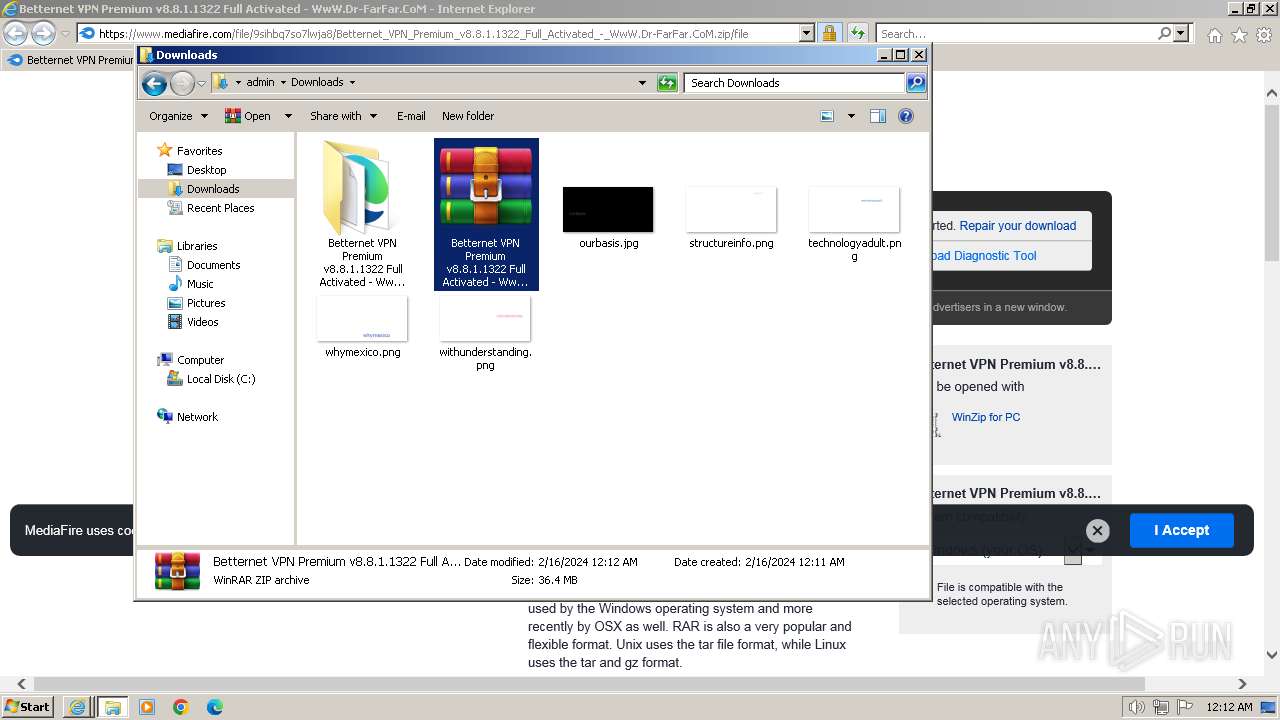Image resolution: width=1280 pixels, height=720 pixels.
Task: Select the whymexico.png file
Action: click(x=362, y=327)
